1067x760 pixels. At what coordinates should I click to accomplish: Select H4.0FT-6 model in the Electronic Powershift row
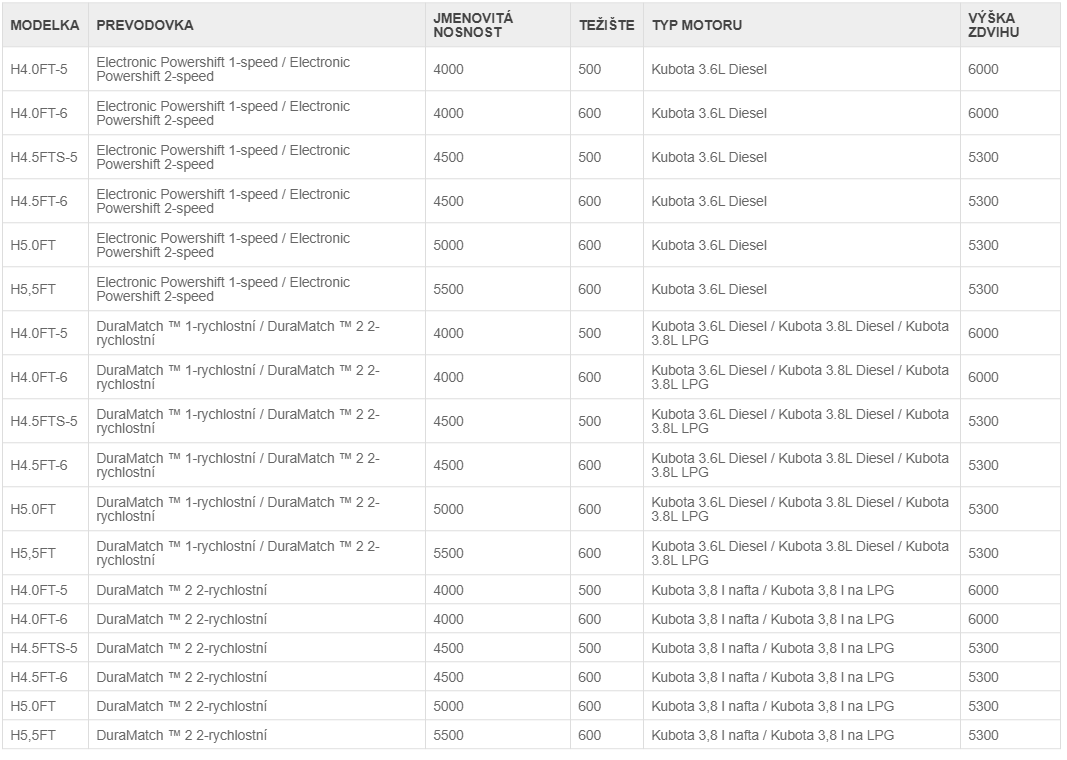click(x=39, y=114)
